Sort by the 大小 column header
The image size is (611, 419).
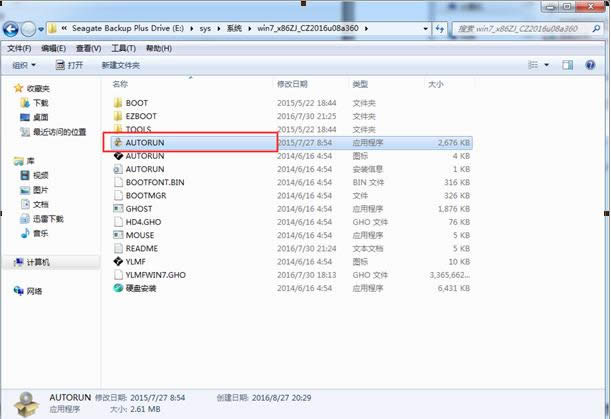[436, 84]
